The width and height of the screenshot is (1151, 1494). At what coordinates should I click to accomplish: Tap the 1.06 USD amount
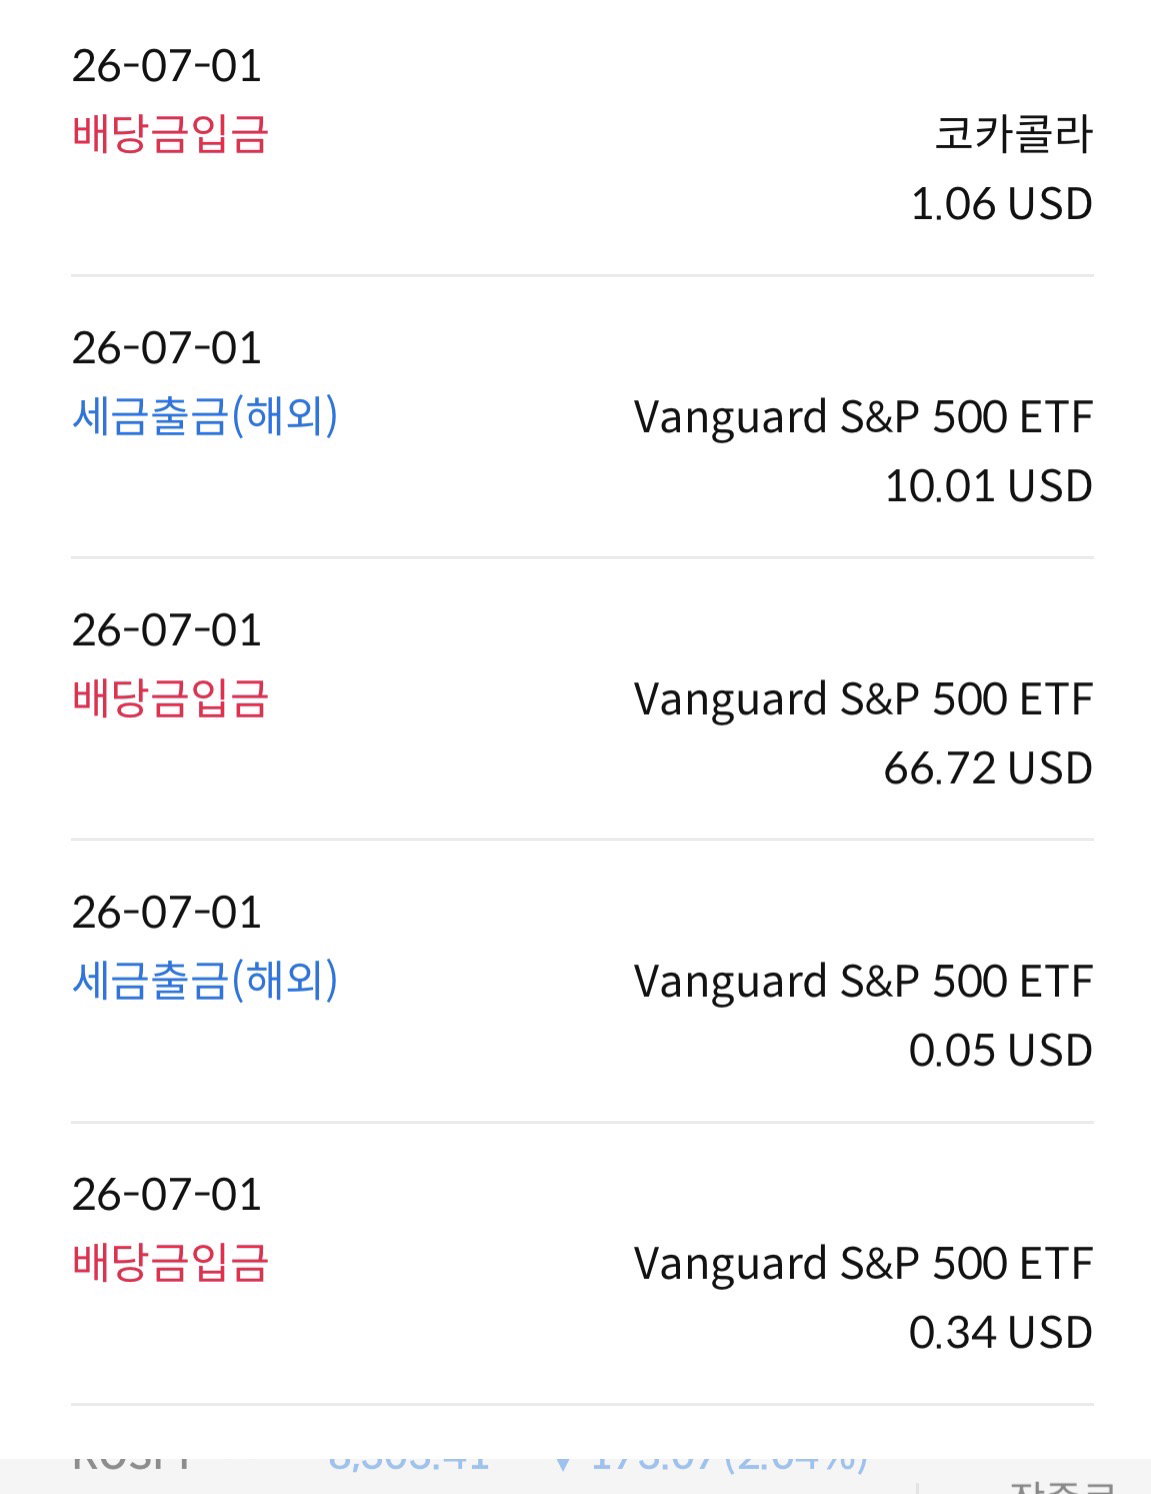click(1001, 204)
